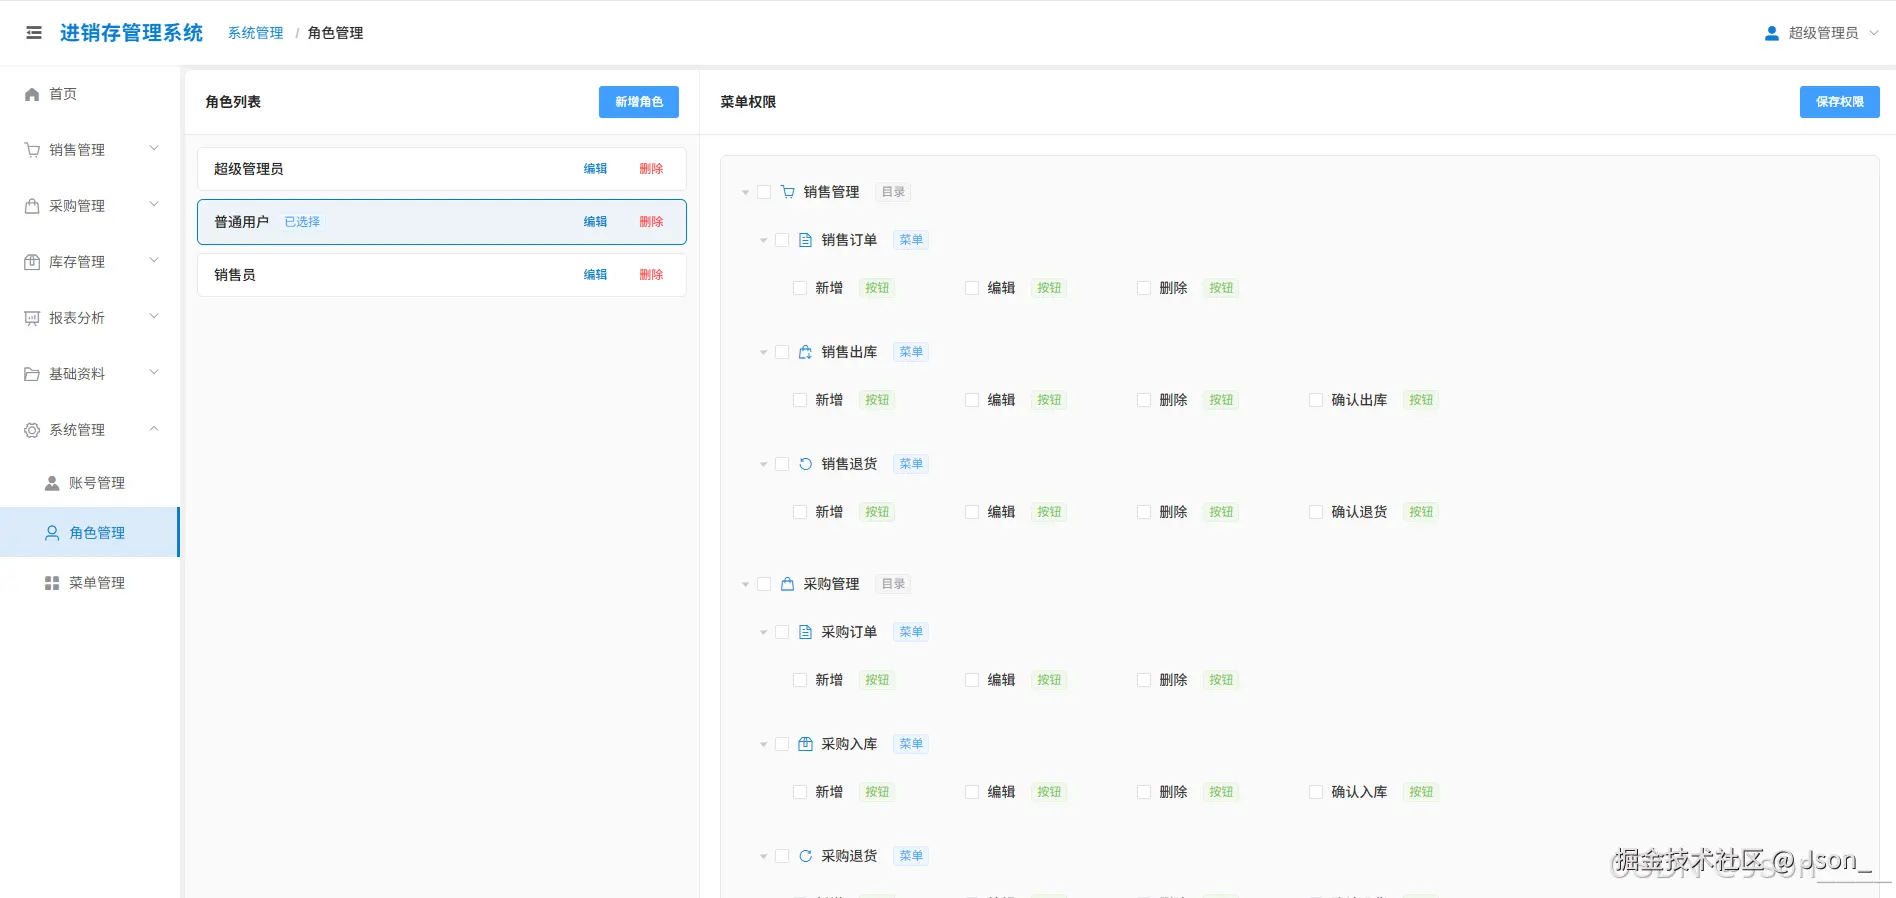This screenshot has width=1896, height=898.
Task: Click the gear icon for 系统管理 sidebar
Action: tap(32, 430)
